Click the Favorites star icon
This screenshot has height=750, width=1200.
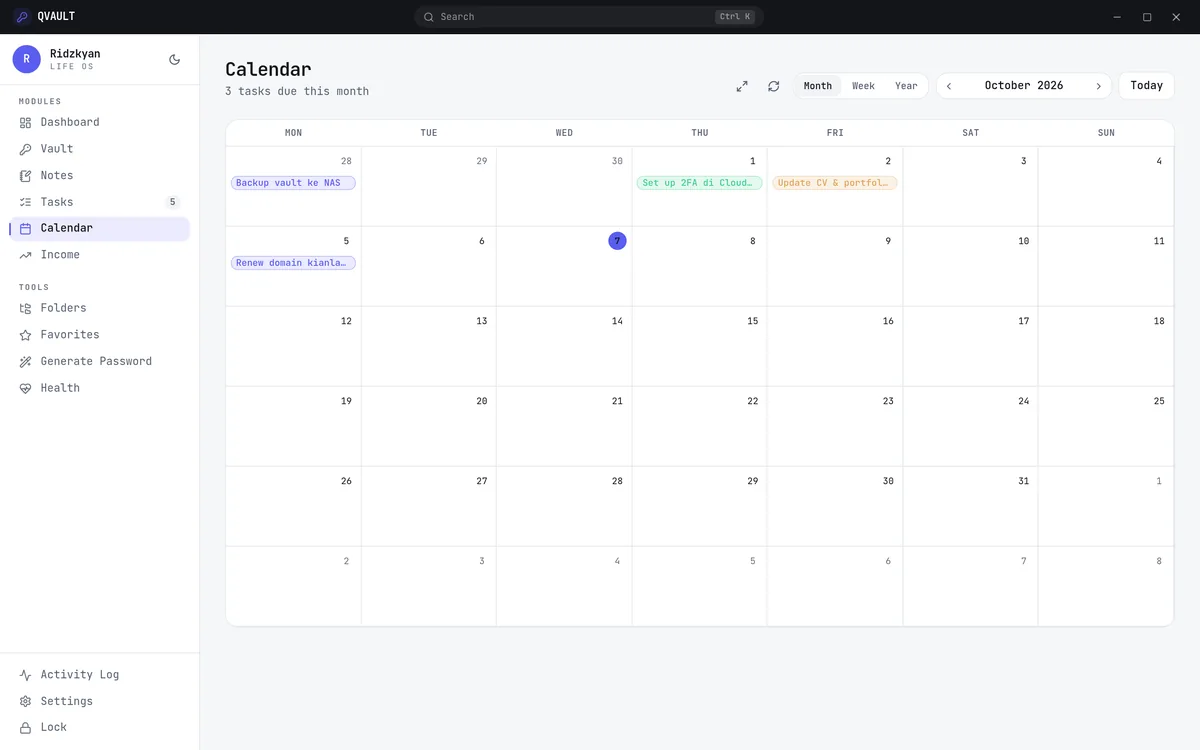[x=25, y=335]
